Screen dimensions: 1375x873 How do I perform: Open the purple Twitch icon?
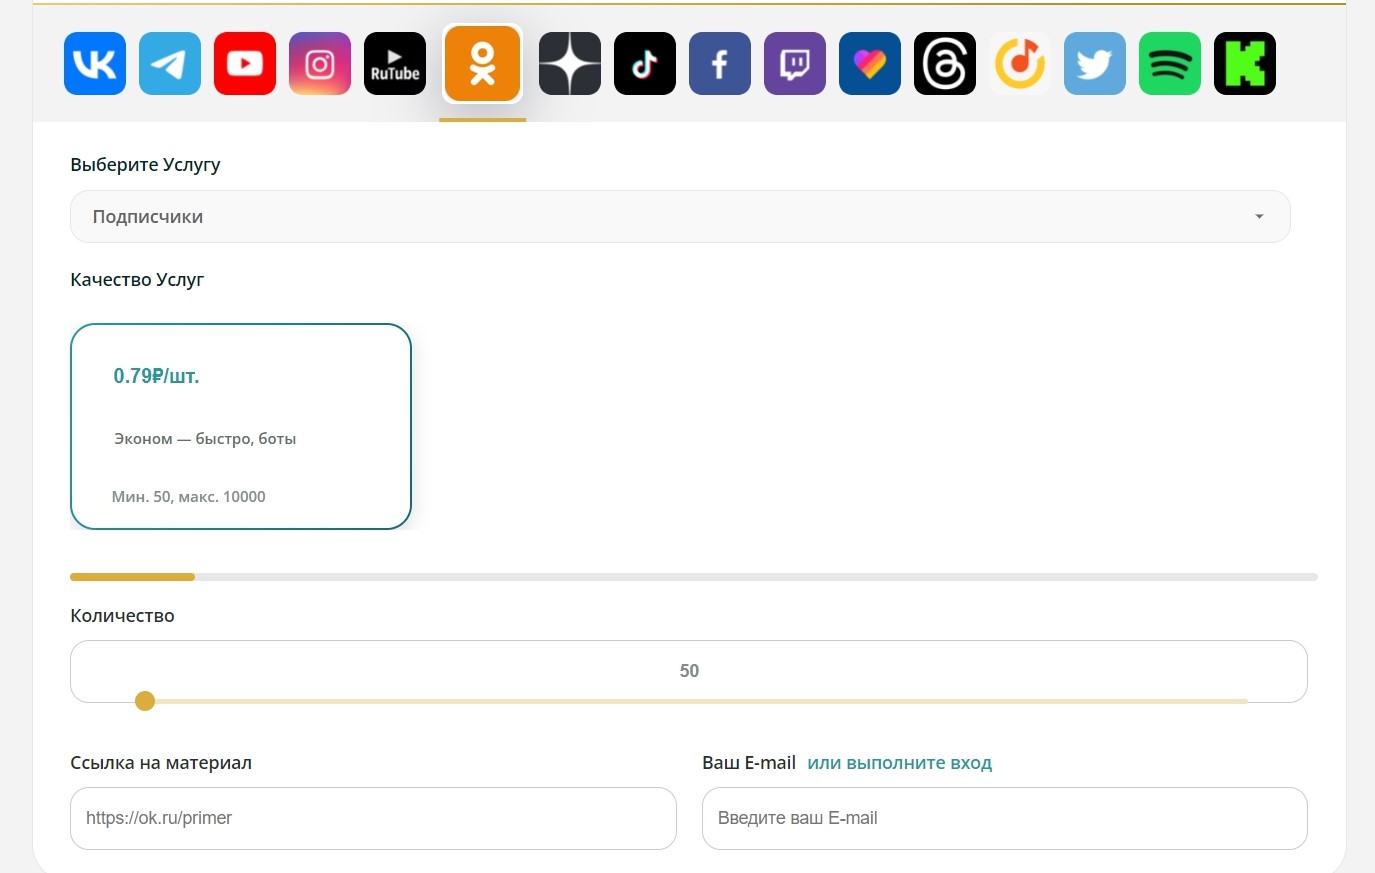point(795,64)
